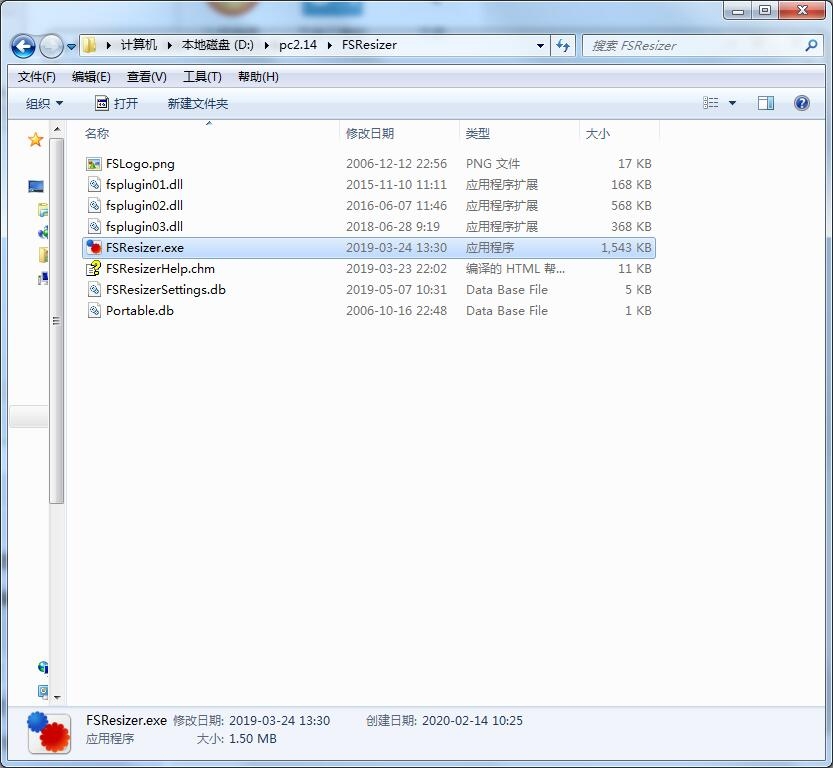833x768 pixels.
Task: Select 计算机 in the address breadcrumb
Action: click(x=139, y=45)
